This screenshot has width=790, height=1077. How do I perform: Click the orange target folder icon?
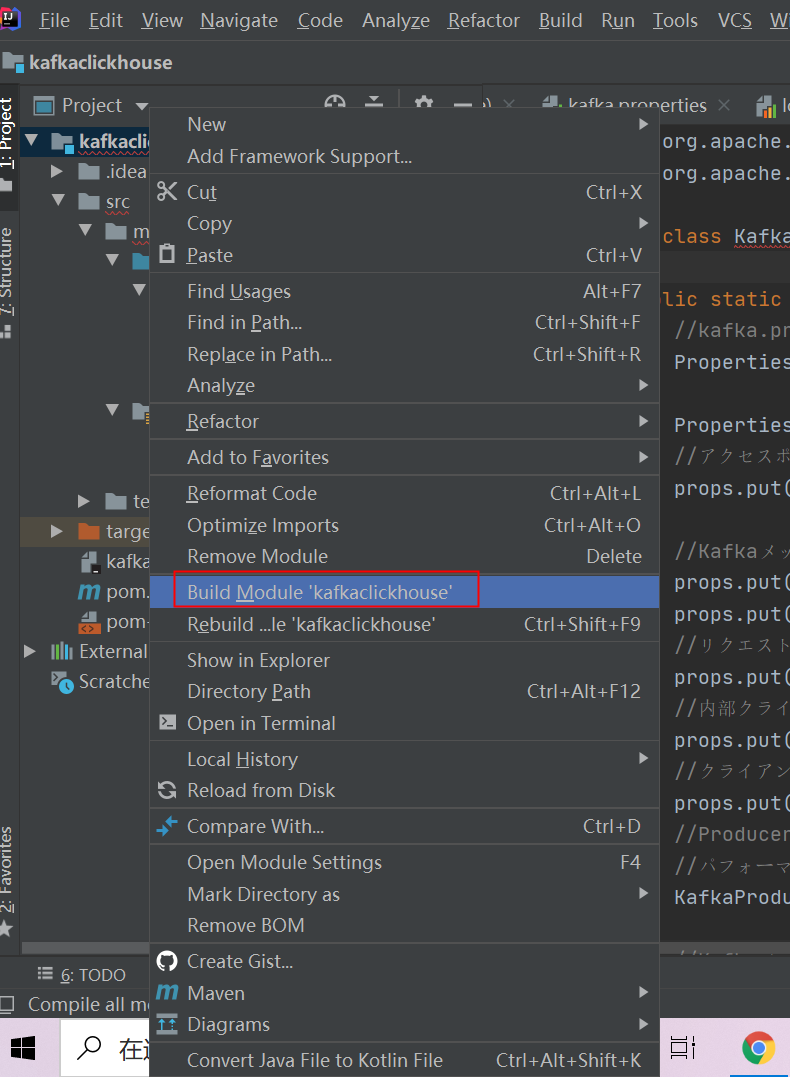coord(89,531)
